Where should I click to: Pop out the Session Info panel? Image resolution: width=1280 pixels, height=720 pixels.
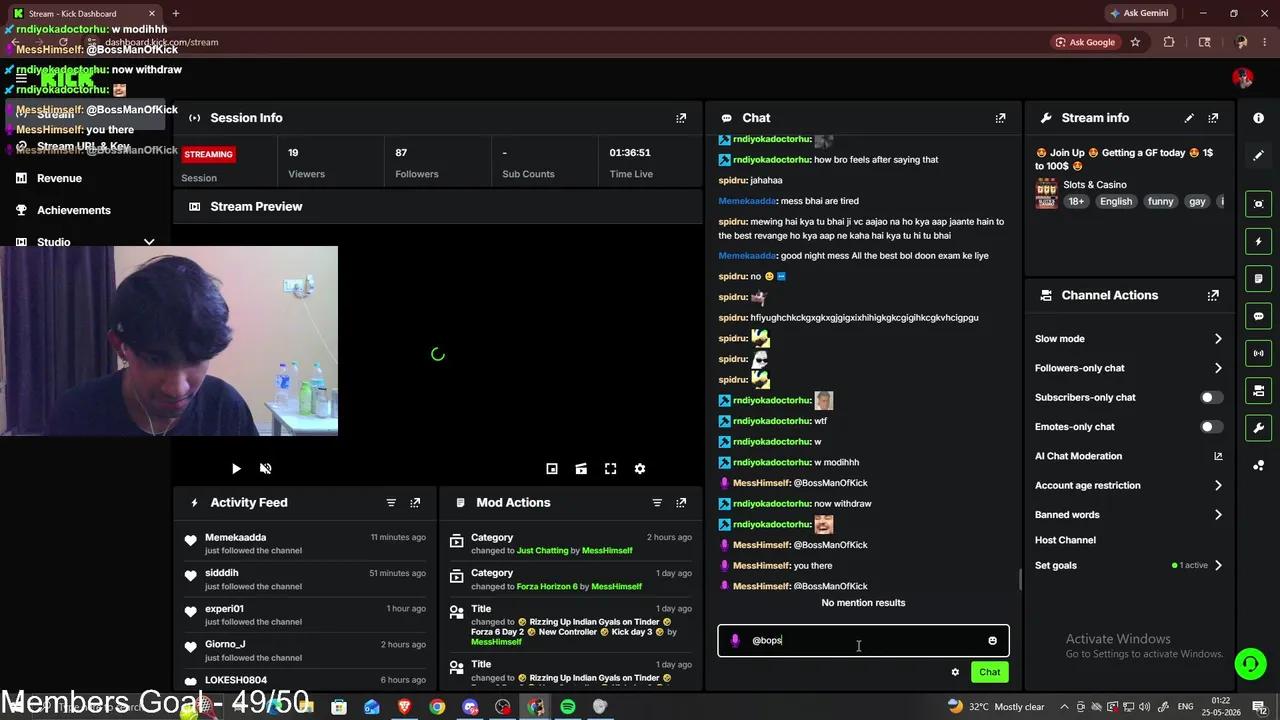tap(681, 118)
